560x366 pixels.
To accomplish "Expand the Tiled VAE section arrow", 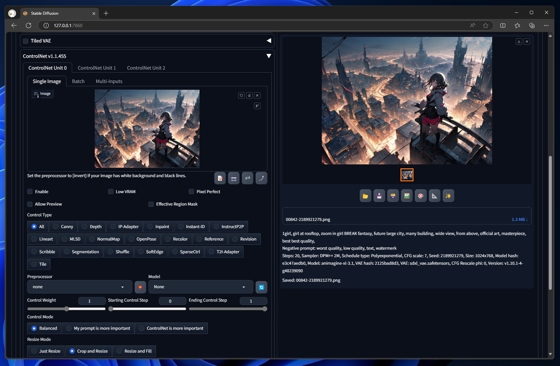I will 269,41.
